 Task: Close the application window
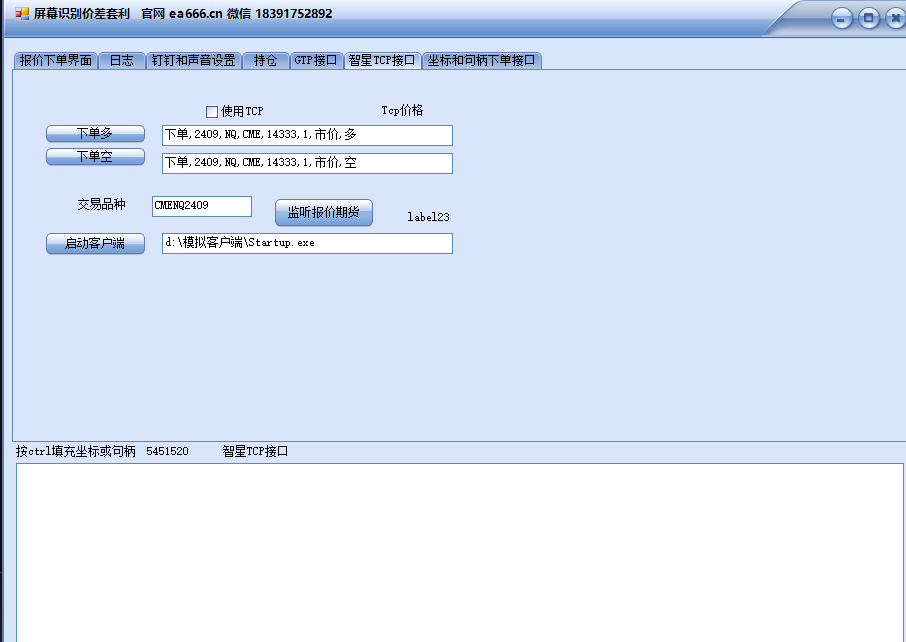click(x=895, y=18)
